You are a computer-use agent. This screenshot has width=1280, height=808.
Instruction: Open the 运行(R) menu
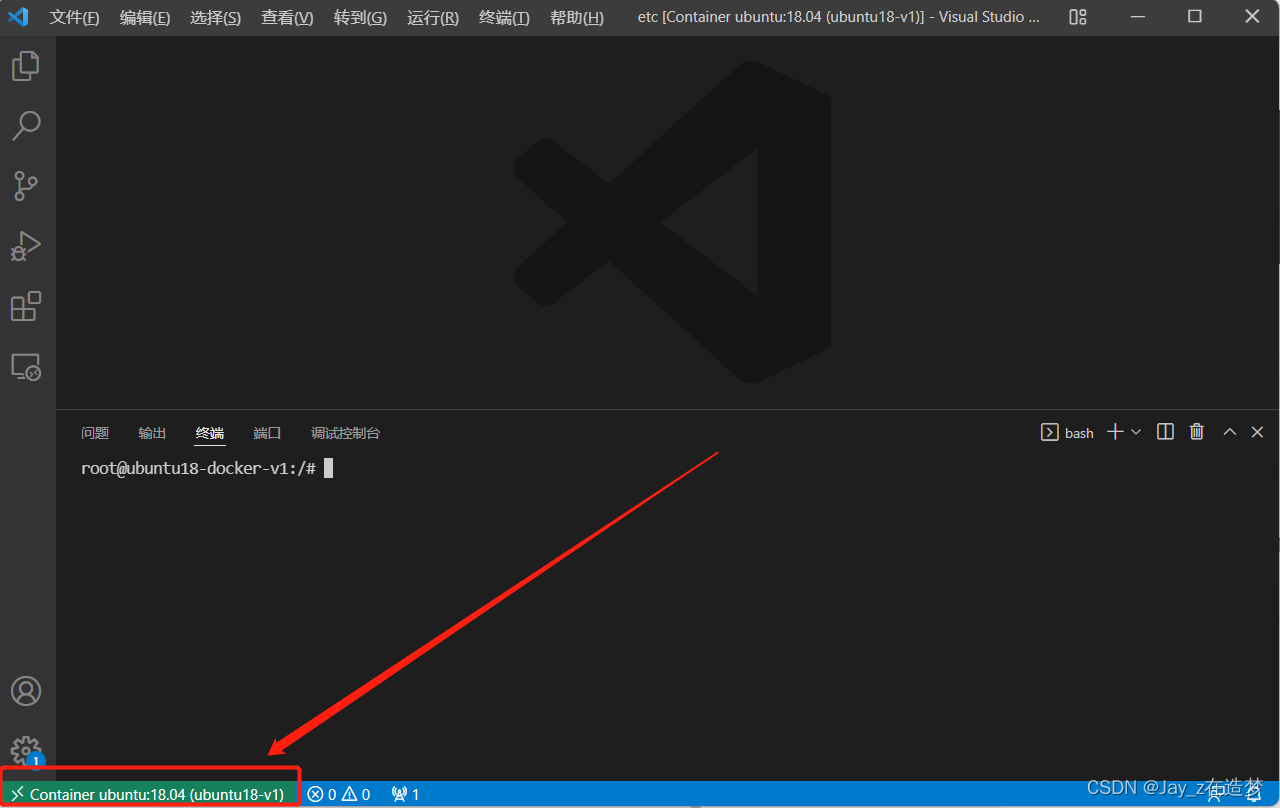(433, 18)
